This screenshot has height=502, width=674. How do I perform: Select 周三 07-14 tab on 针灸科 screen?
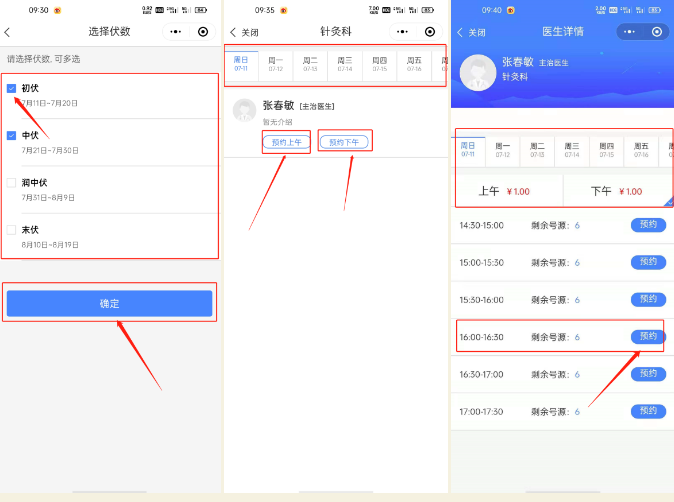tap(345, 64)
